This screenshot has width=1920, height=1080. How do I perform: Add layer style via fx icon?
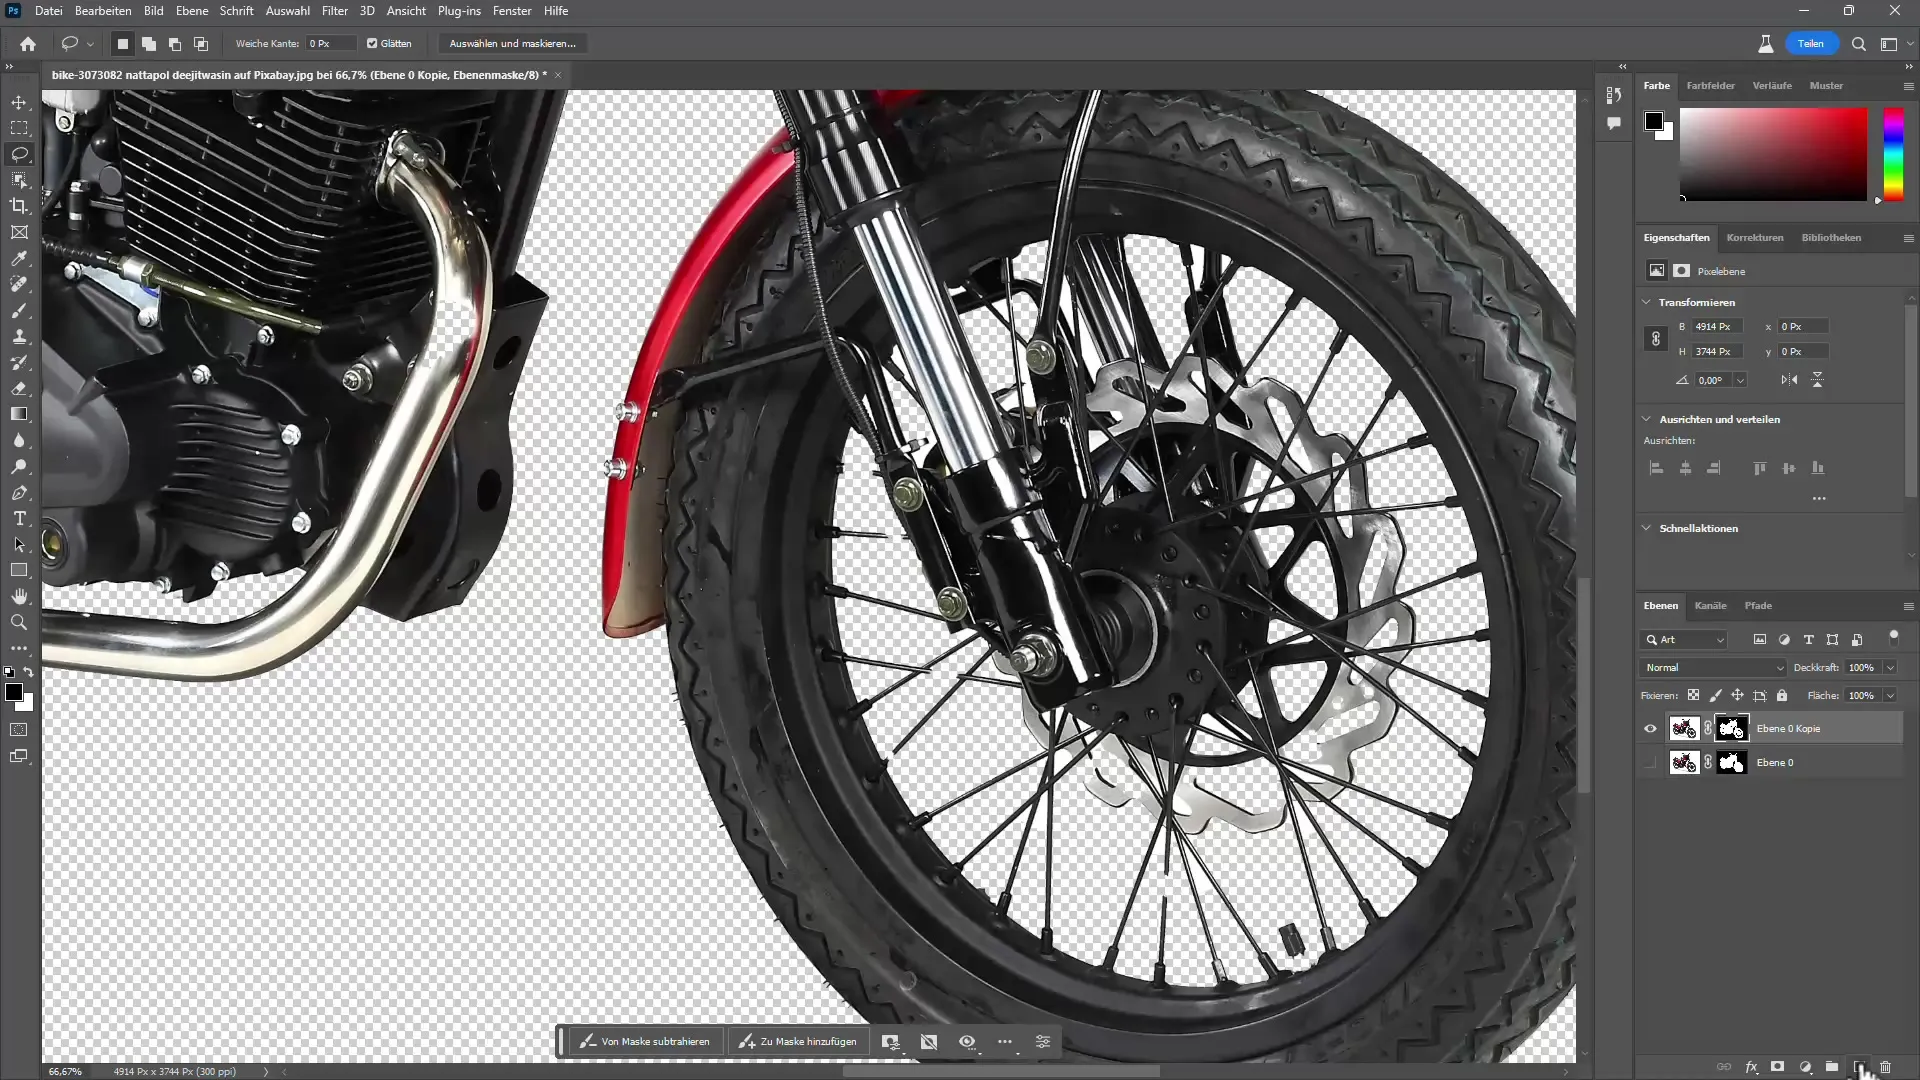coord(1751,1067)
